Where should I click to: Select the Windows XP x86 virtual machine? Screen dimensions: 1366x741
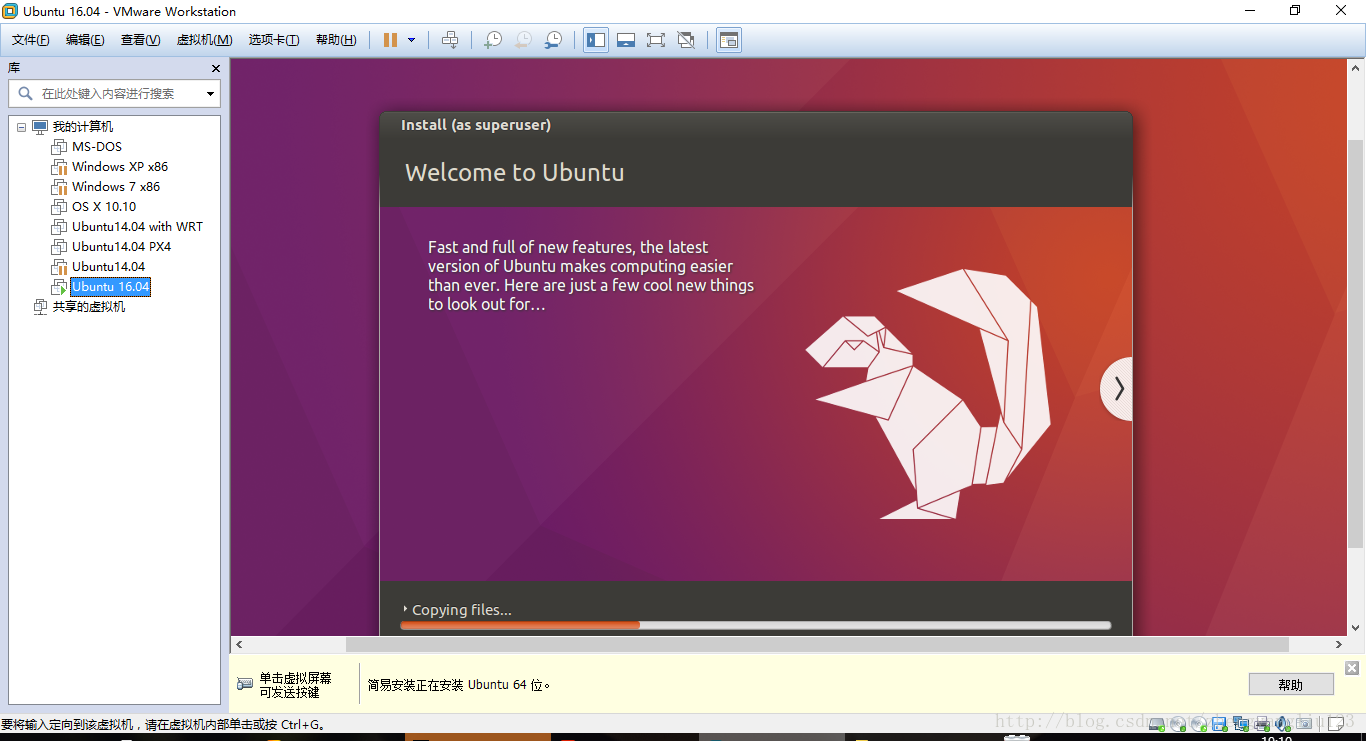click(120, 167)
